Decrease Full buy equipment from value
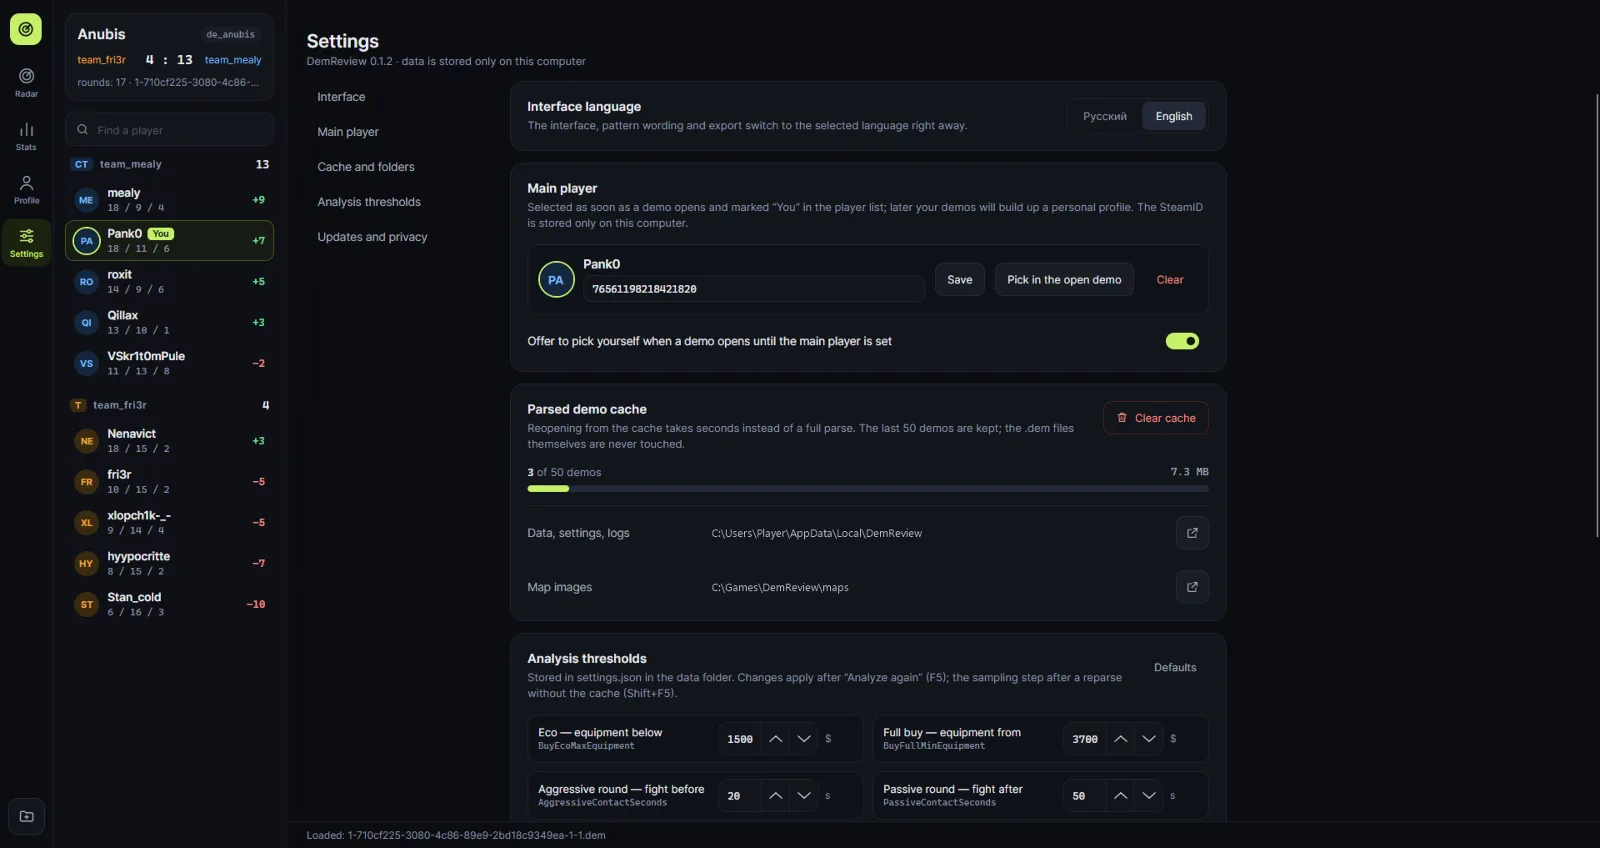This screenshot has width=1600, height=848. (1149, 739)
